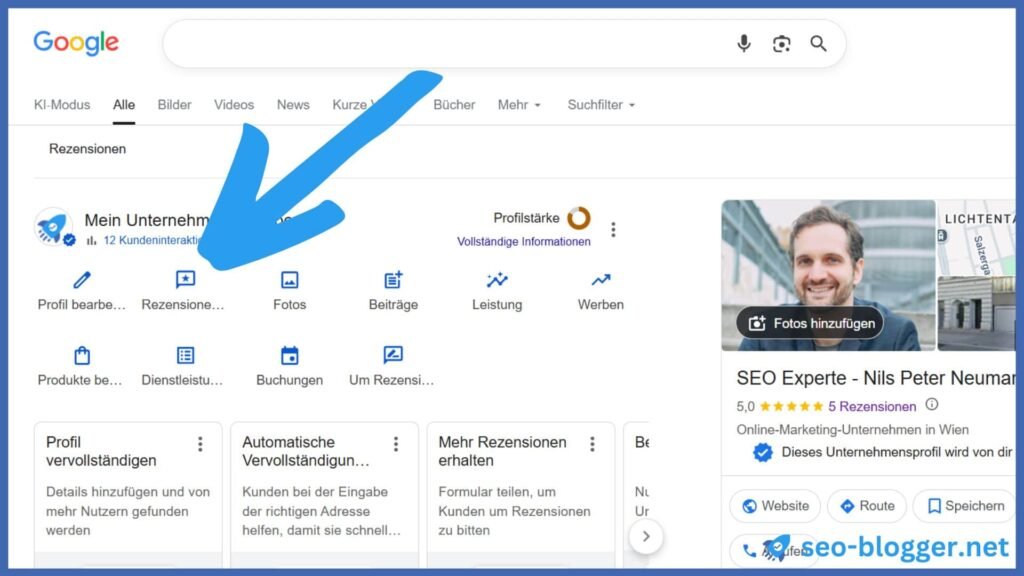Open options menu on Profil vervollständigen card
Viewport: 1024px width, 576px height.
pos(200,444)
